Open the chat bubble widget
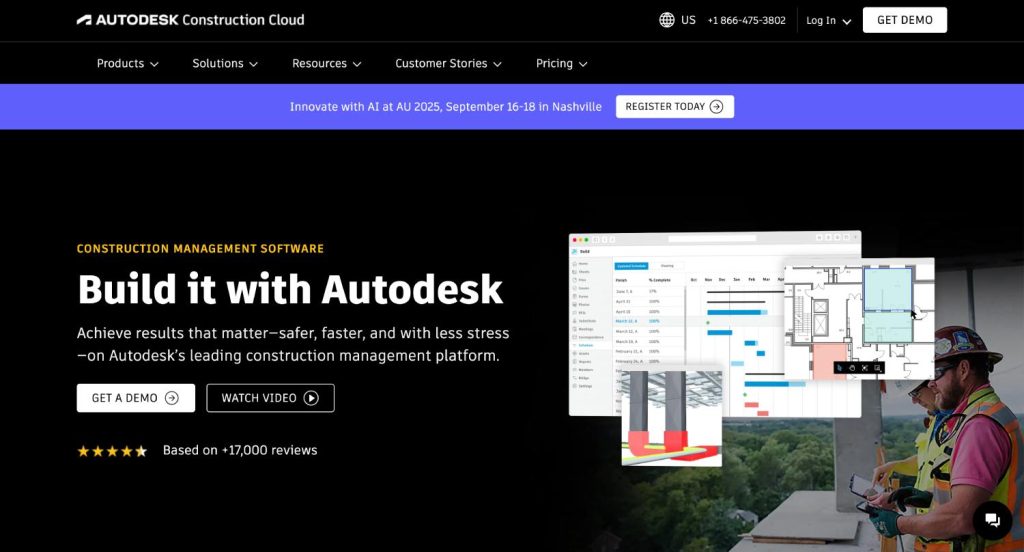The width and height of the screenshot is (1024, 552). 992,520
